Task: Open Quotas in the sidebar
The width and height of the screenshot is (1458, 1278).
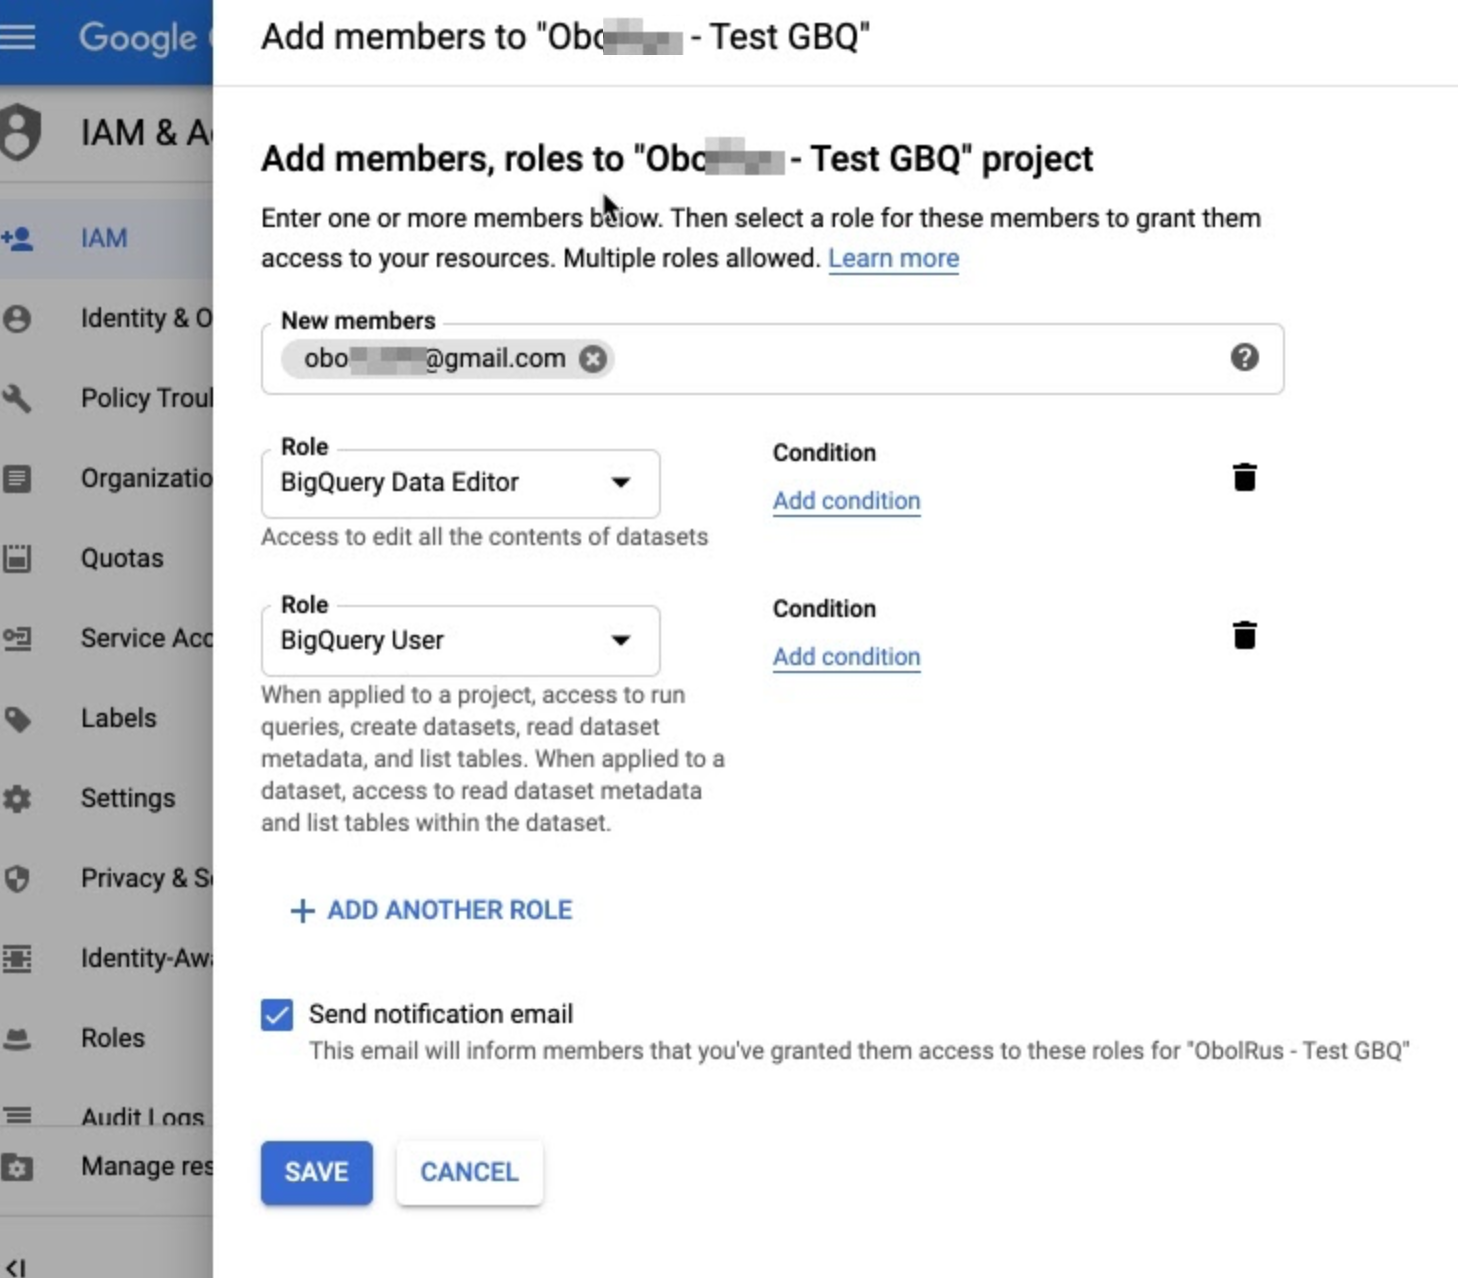Action: (122, 558)
